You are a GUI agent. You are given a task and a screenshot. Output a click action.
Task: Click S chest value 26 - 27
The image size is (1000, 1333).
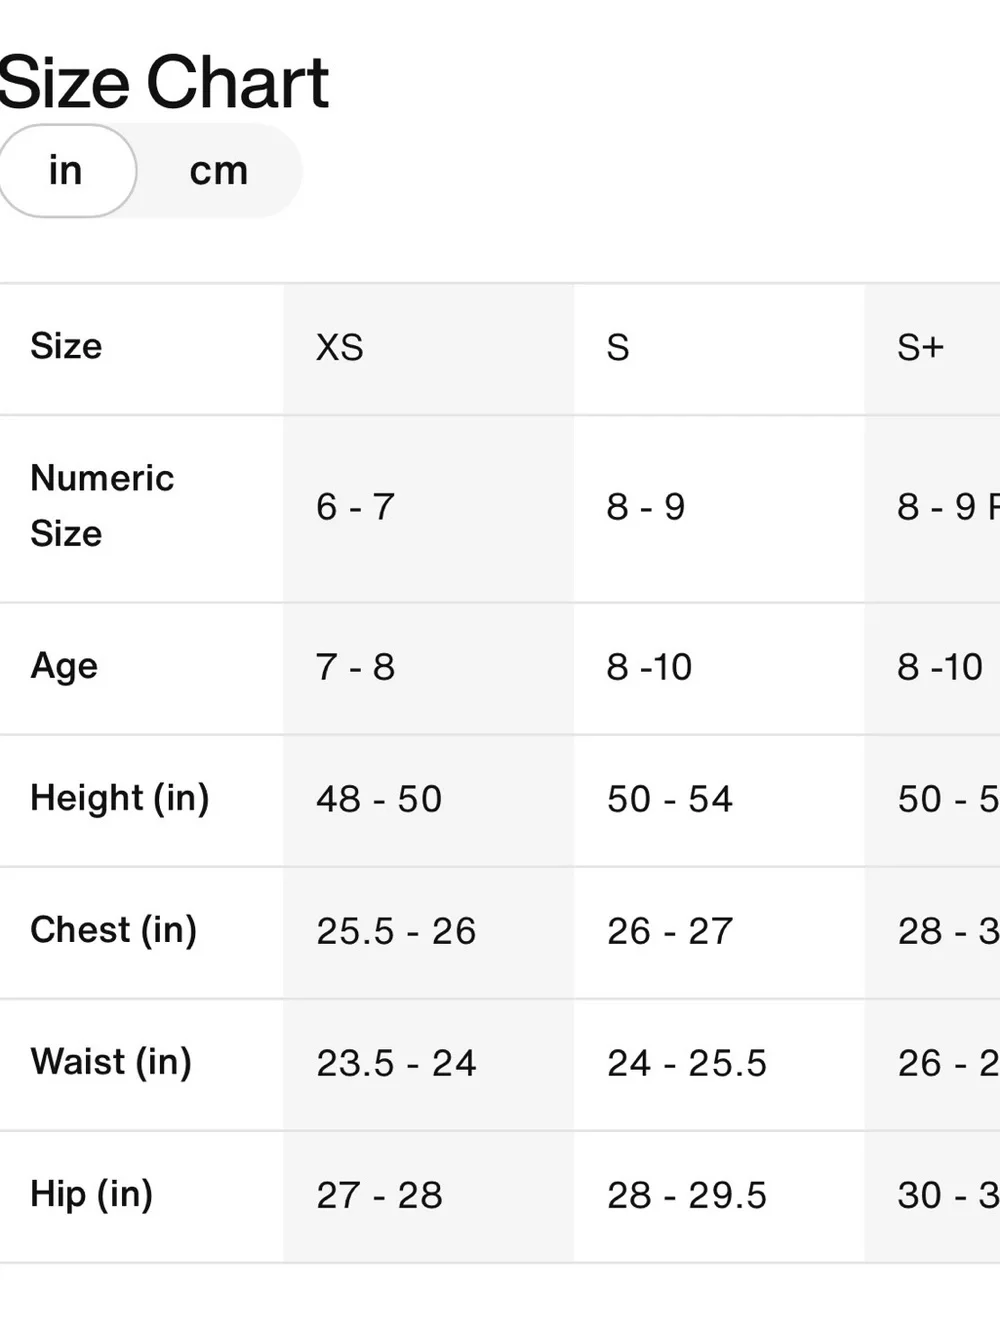click(670, 931)
